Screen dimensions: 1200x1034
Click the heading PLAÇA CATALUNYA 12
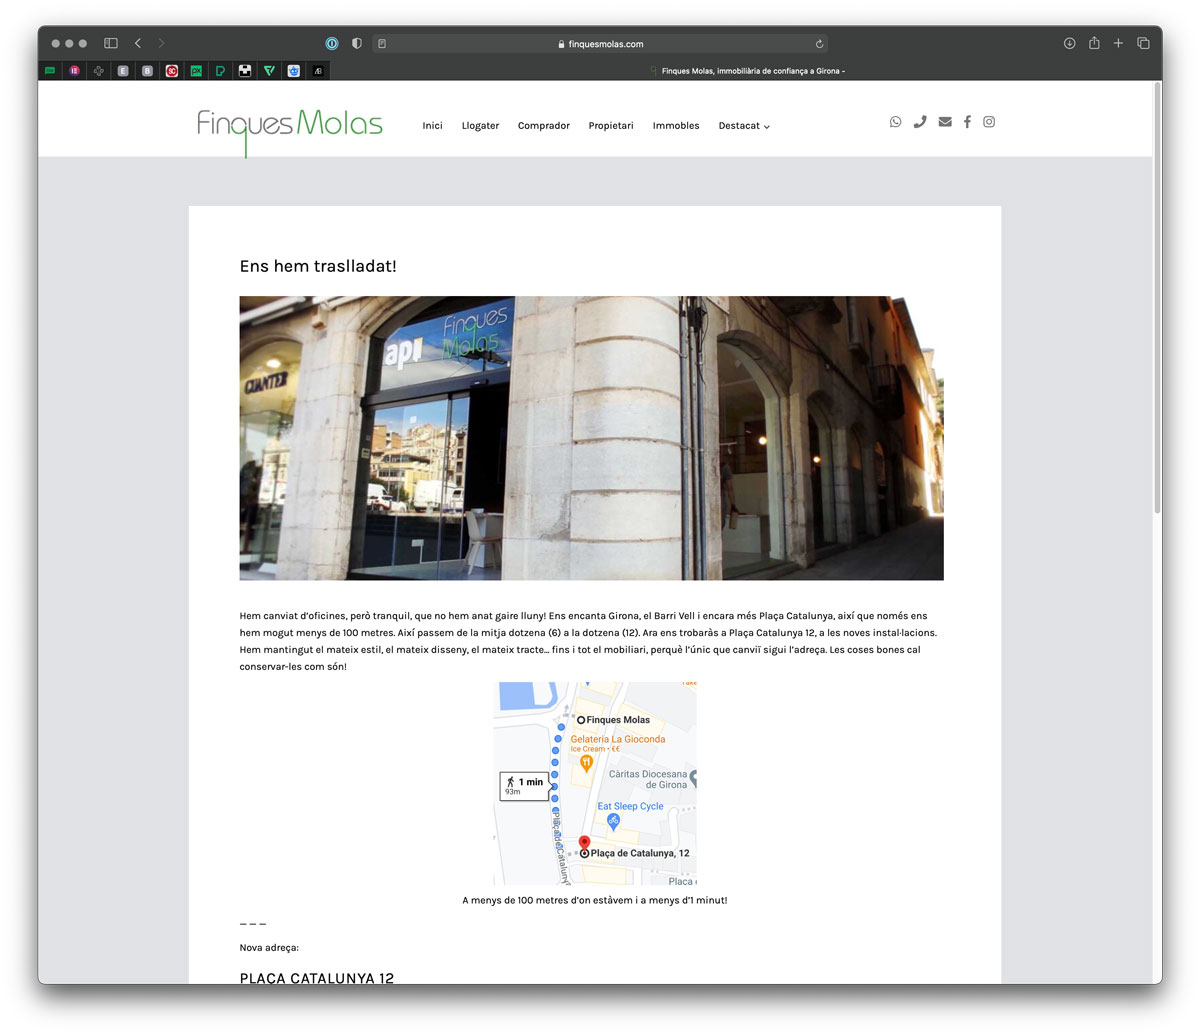point(317,978)
